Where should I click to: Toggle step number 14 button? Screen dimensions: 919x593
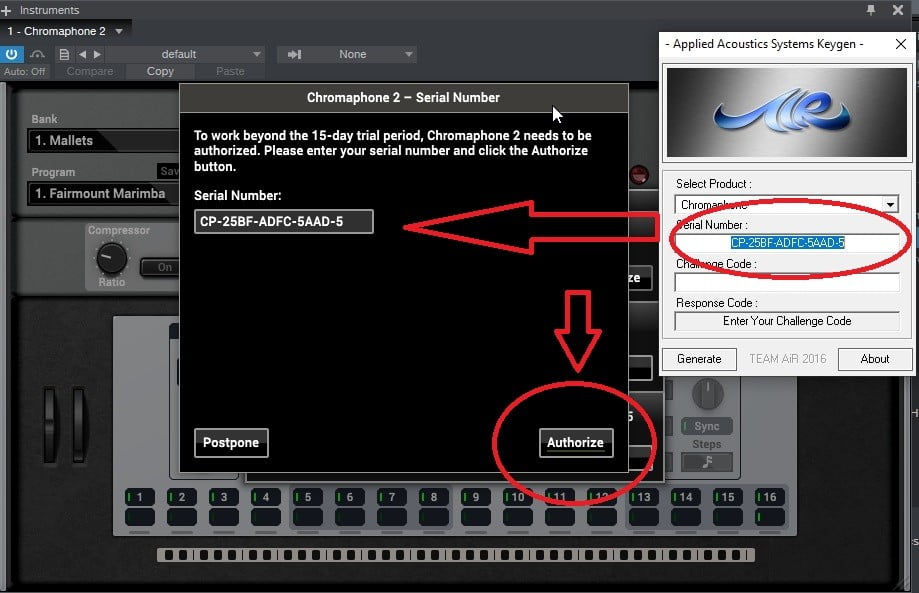686,497
